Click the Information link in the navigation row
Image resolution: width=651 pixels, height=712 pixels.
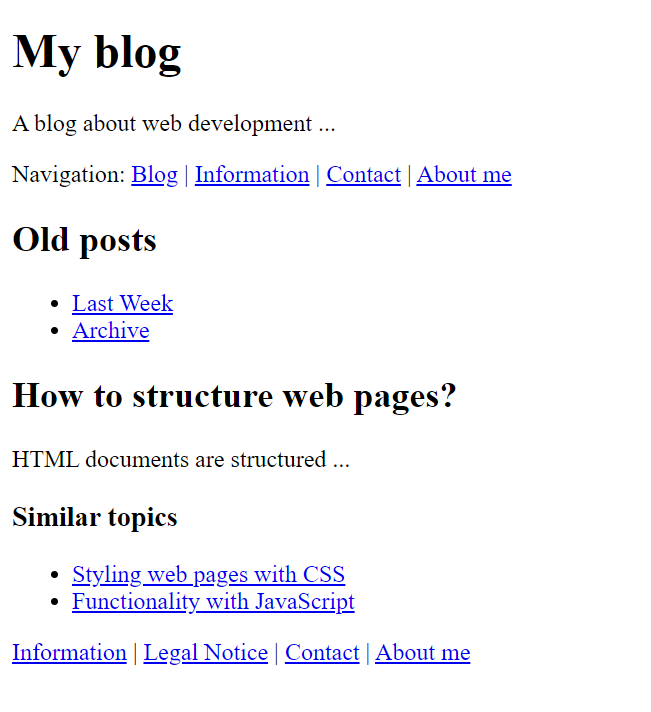coord(252,175)
